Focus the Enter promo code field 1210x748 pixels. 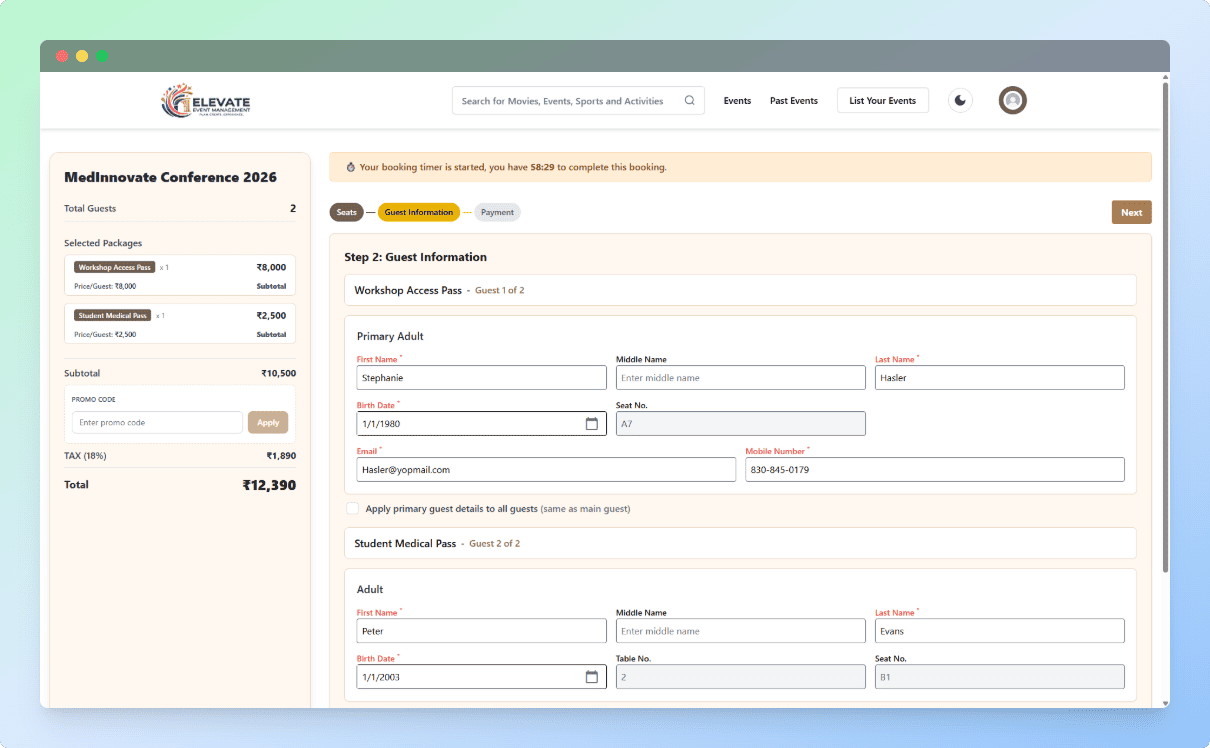157,422
